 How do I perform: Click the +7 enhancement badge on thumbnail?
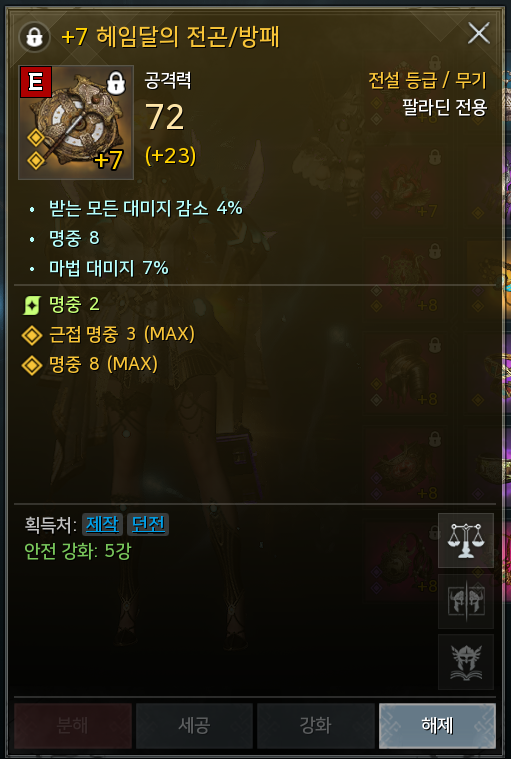pyautogui.click(x=109, y=159)
